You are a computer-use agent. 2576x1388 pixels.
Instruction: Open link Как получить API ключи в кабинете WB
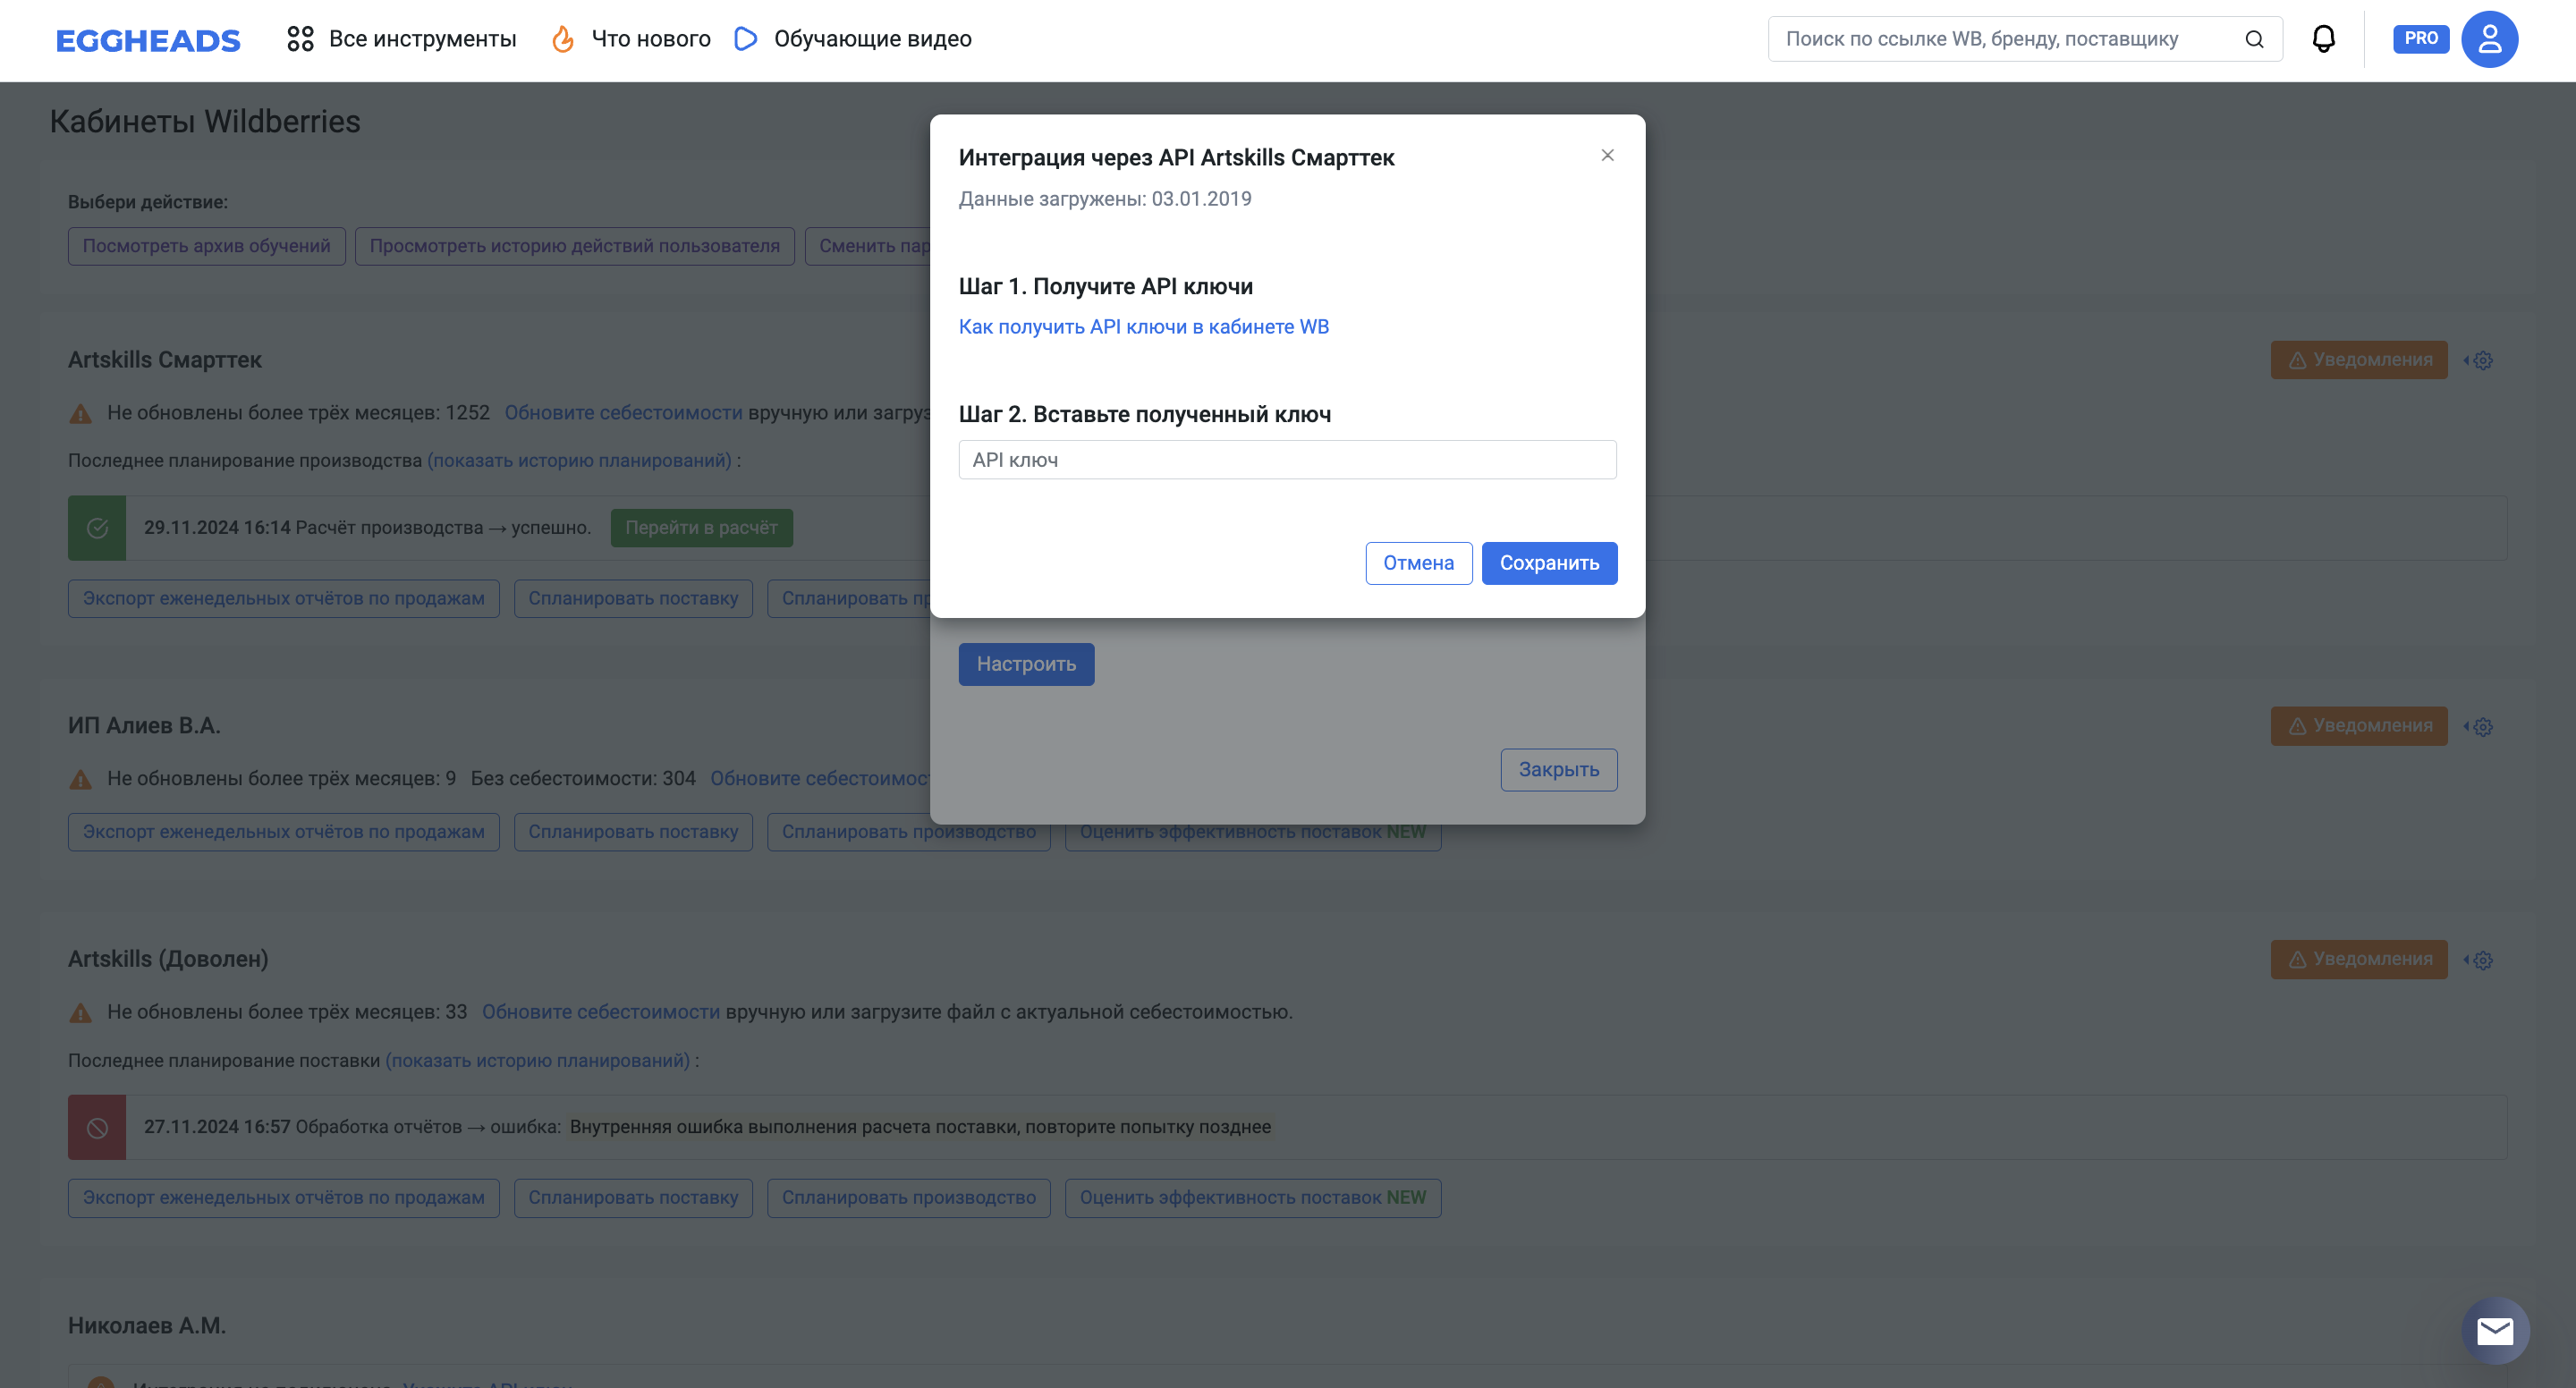[1143, 327]
